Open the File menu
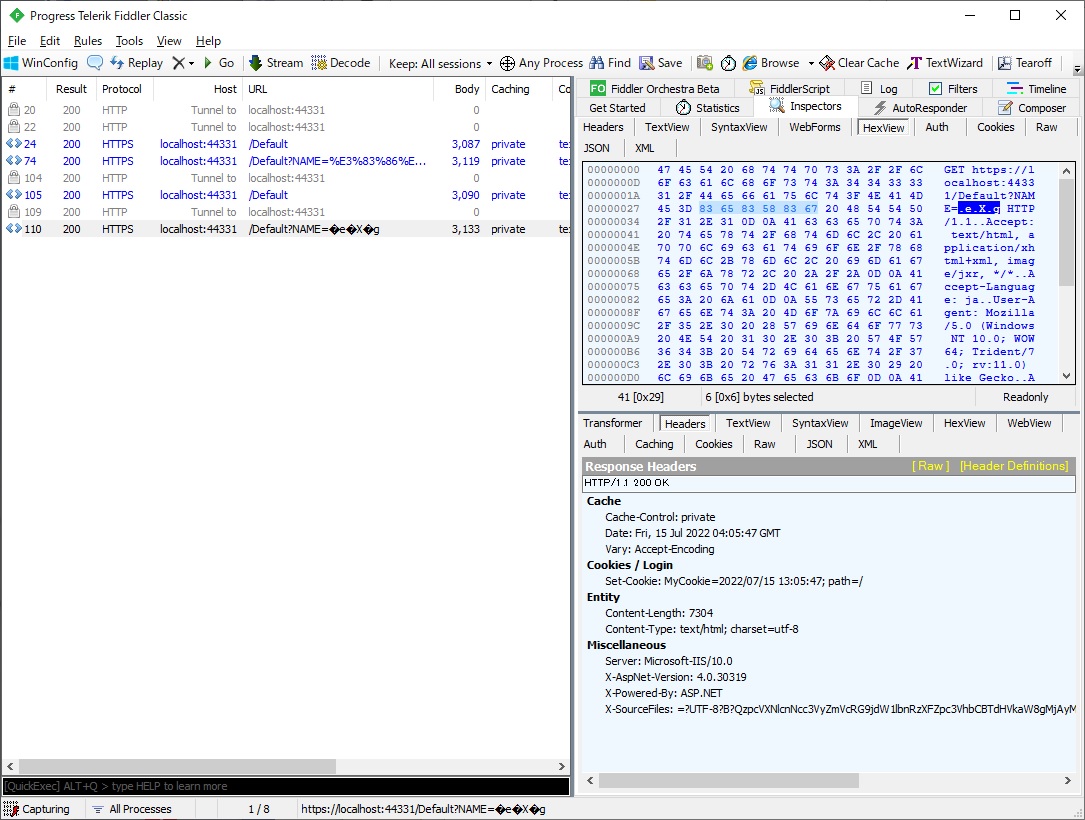The image size is (1085, 820). [x=17, y=41]
